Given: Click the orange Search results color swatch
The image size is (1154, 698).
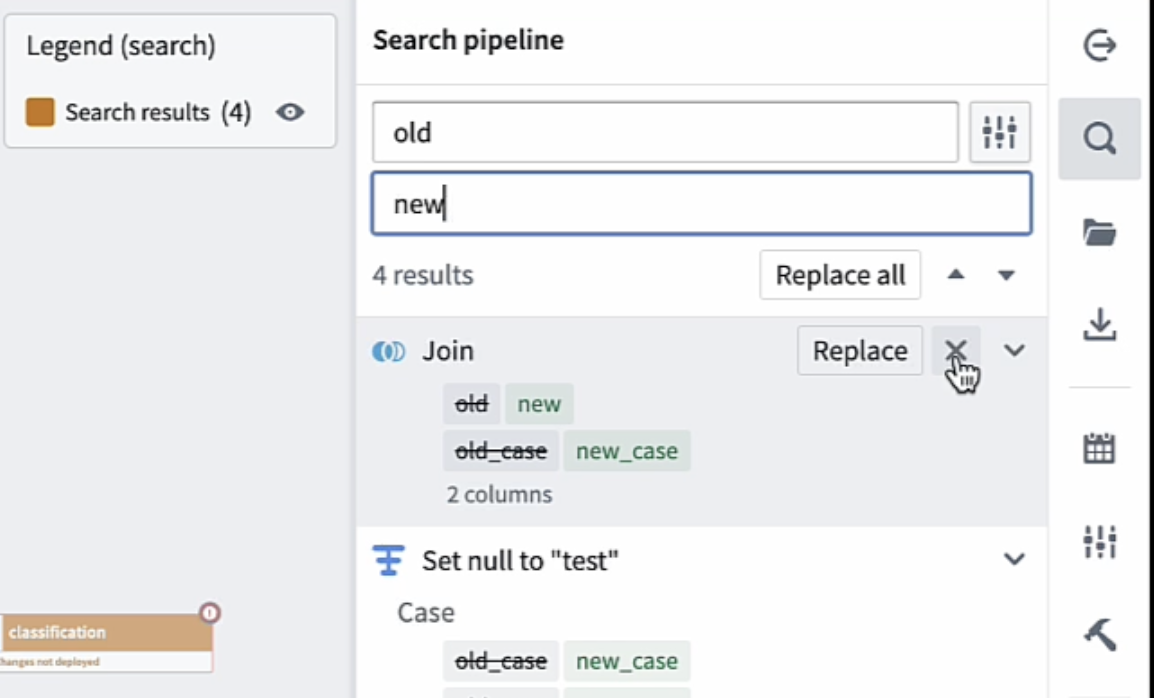Looking at the screenshot, I should point(40,113).
